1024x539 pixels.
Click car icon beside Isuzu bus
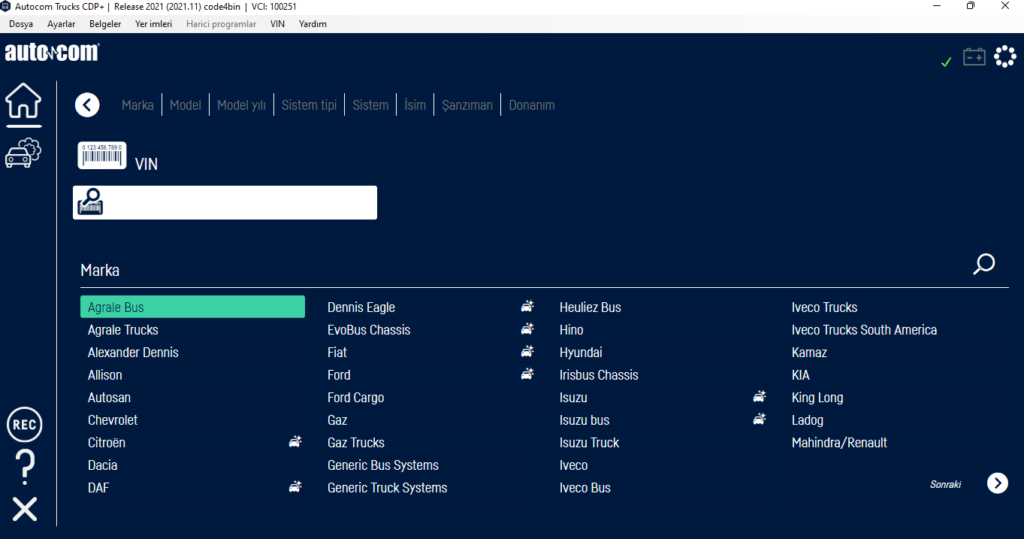759,419
